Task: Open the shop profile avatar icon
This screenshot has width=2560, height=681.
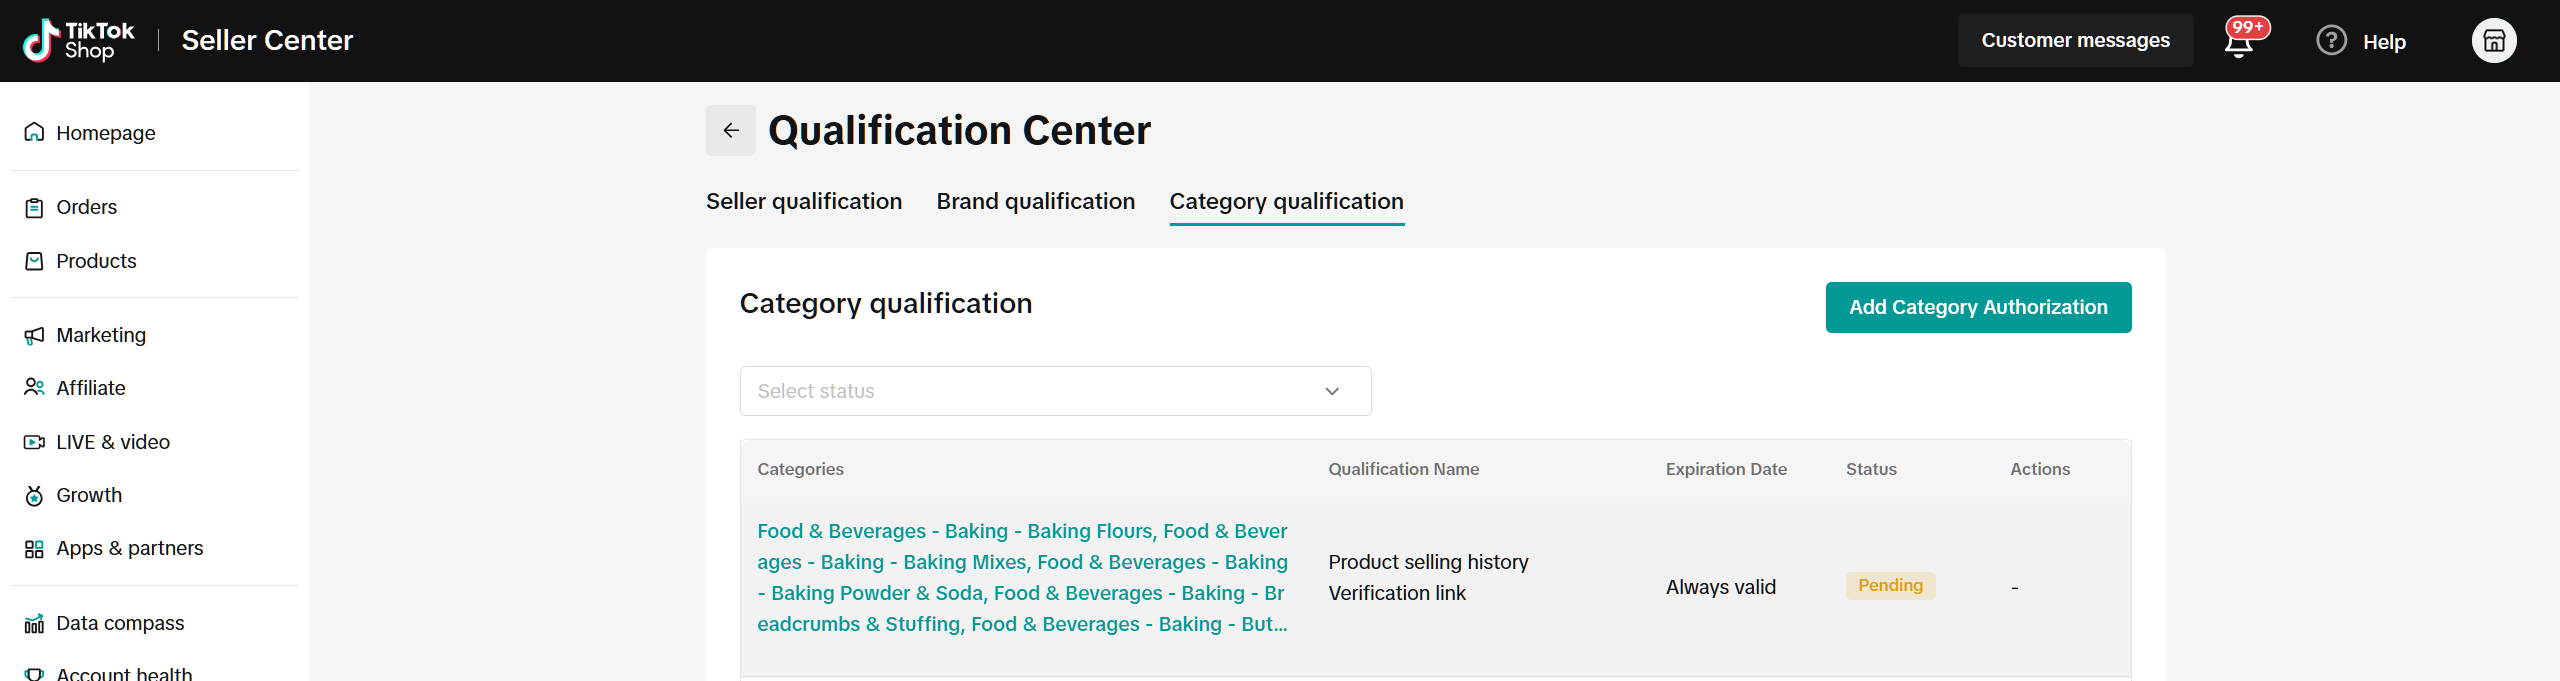Action: (2494, 41)
